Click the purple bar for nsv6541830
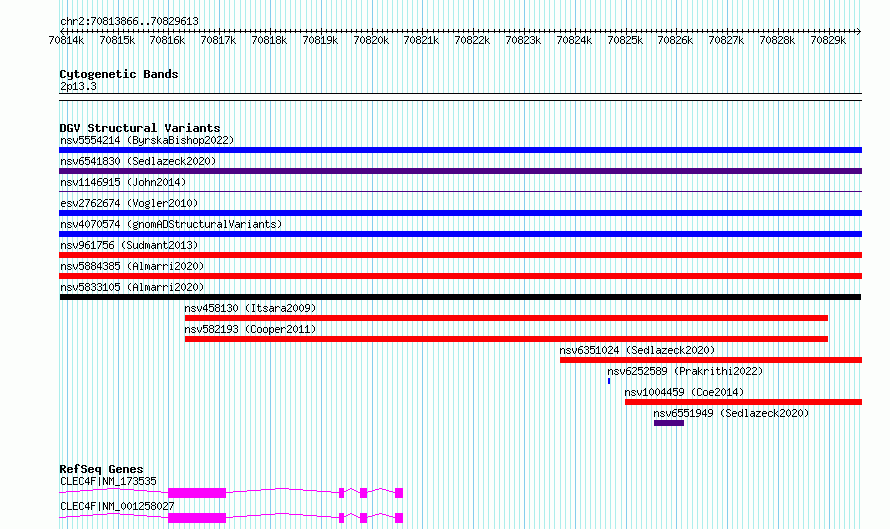 pyautogui.click(x=460, y=171)
